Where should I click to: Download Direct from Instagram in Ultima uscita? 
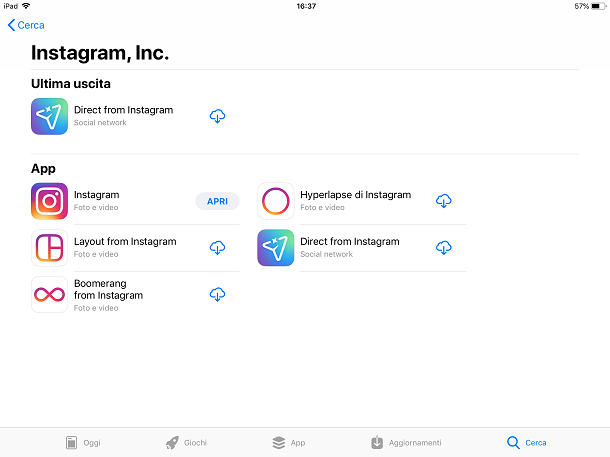[217, 116]
